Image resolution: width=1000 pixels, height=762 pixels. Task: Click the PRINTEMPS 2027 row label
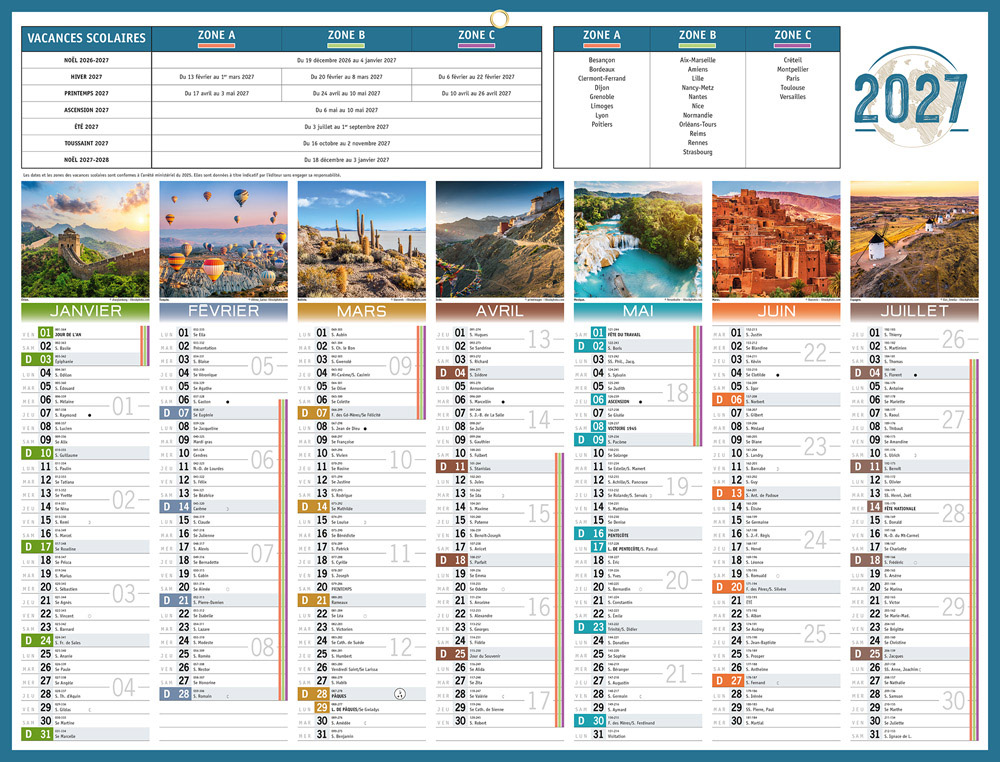87,93
